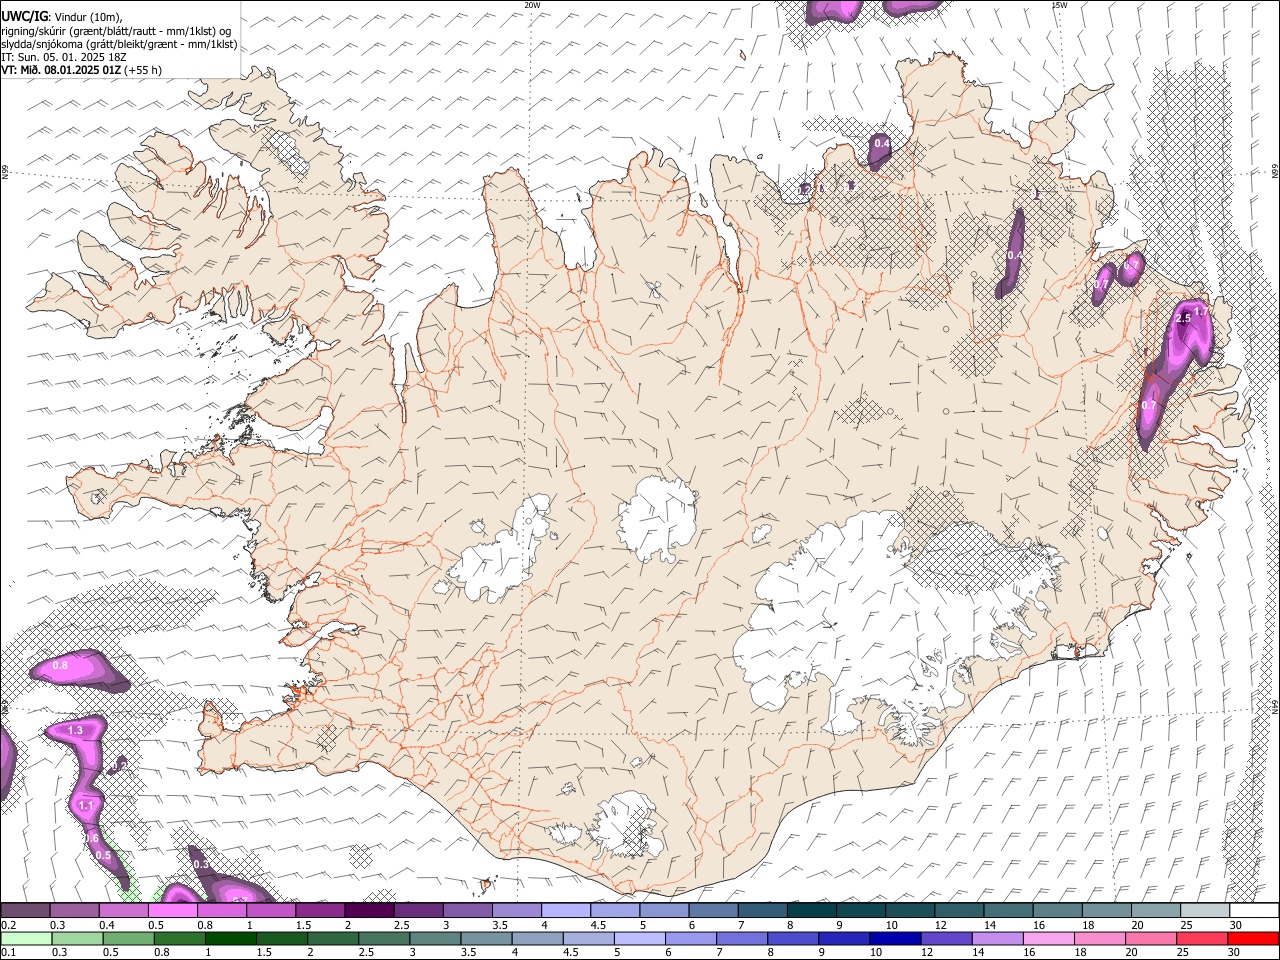Image resolution: width=1280 pixels, height=960 pixels.
Task: Click the dark purple 2–2.5 swatch in the upper scale
Action: click(369, 911)
